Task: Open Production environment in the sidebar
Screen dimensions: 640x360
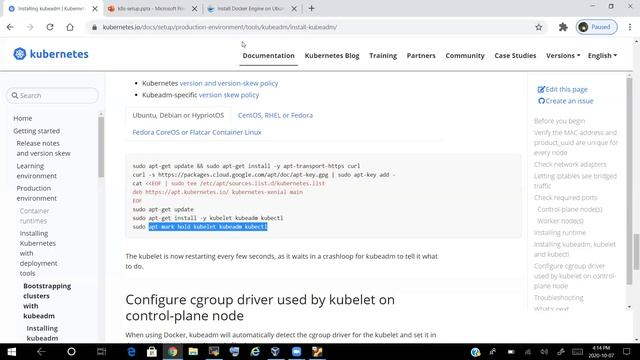Action: click(36, 193)
